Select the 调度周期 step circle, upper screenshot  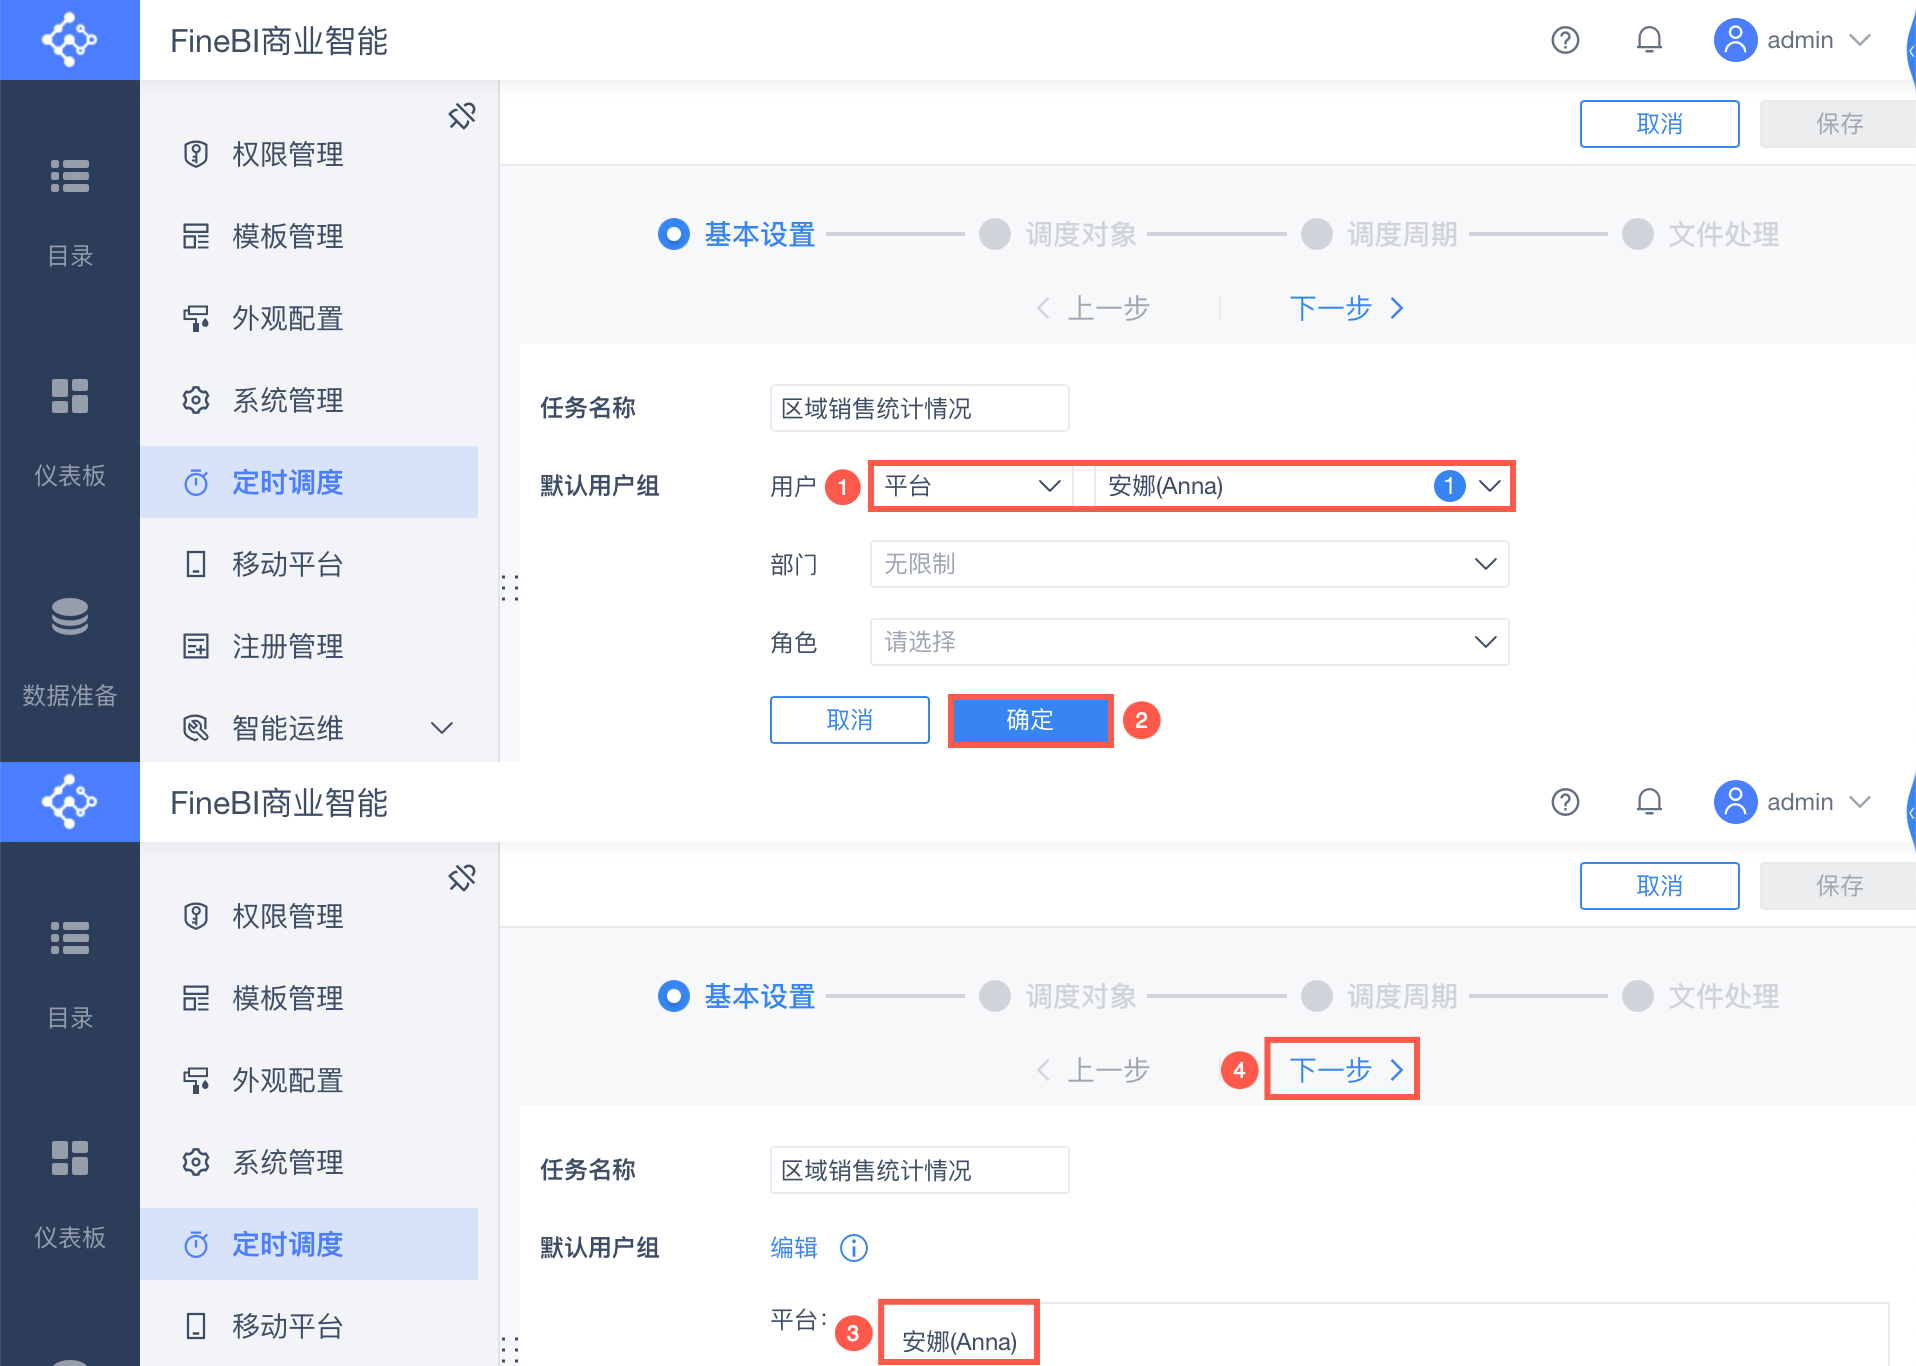pyautogui.click(x=1317, y=234)
